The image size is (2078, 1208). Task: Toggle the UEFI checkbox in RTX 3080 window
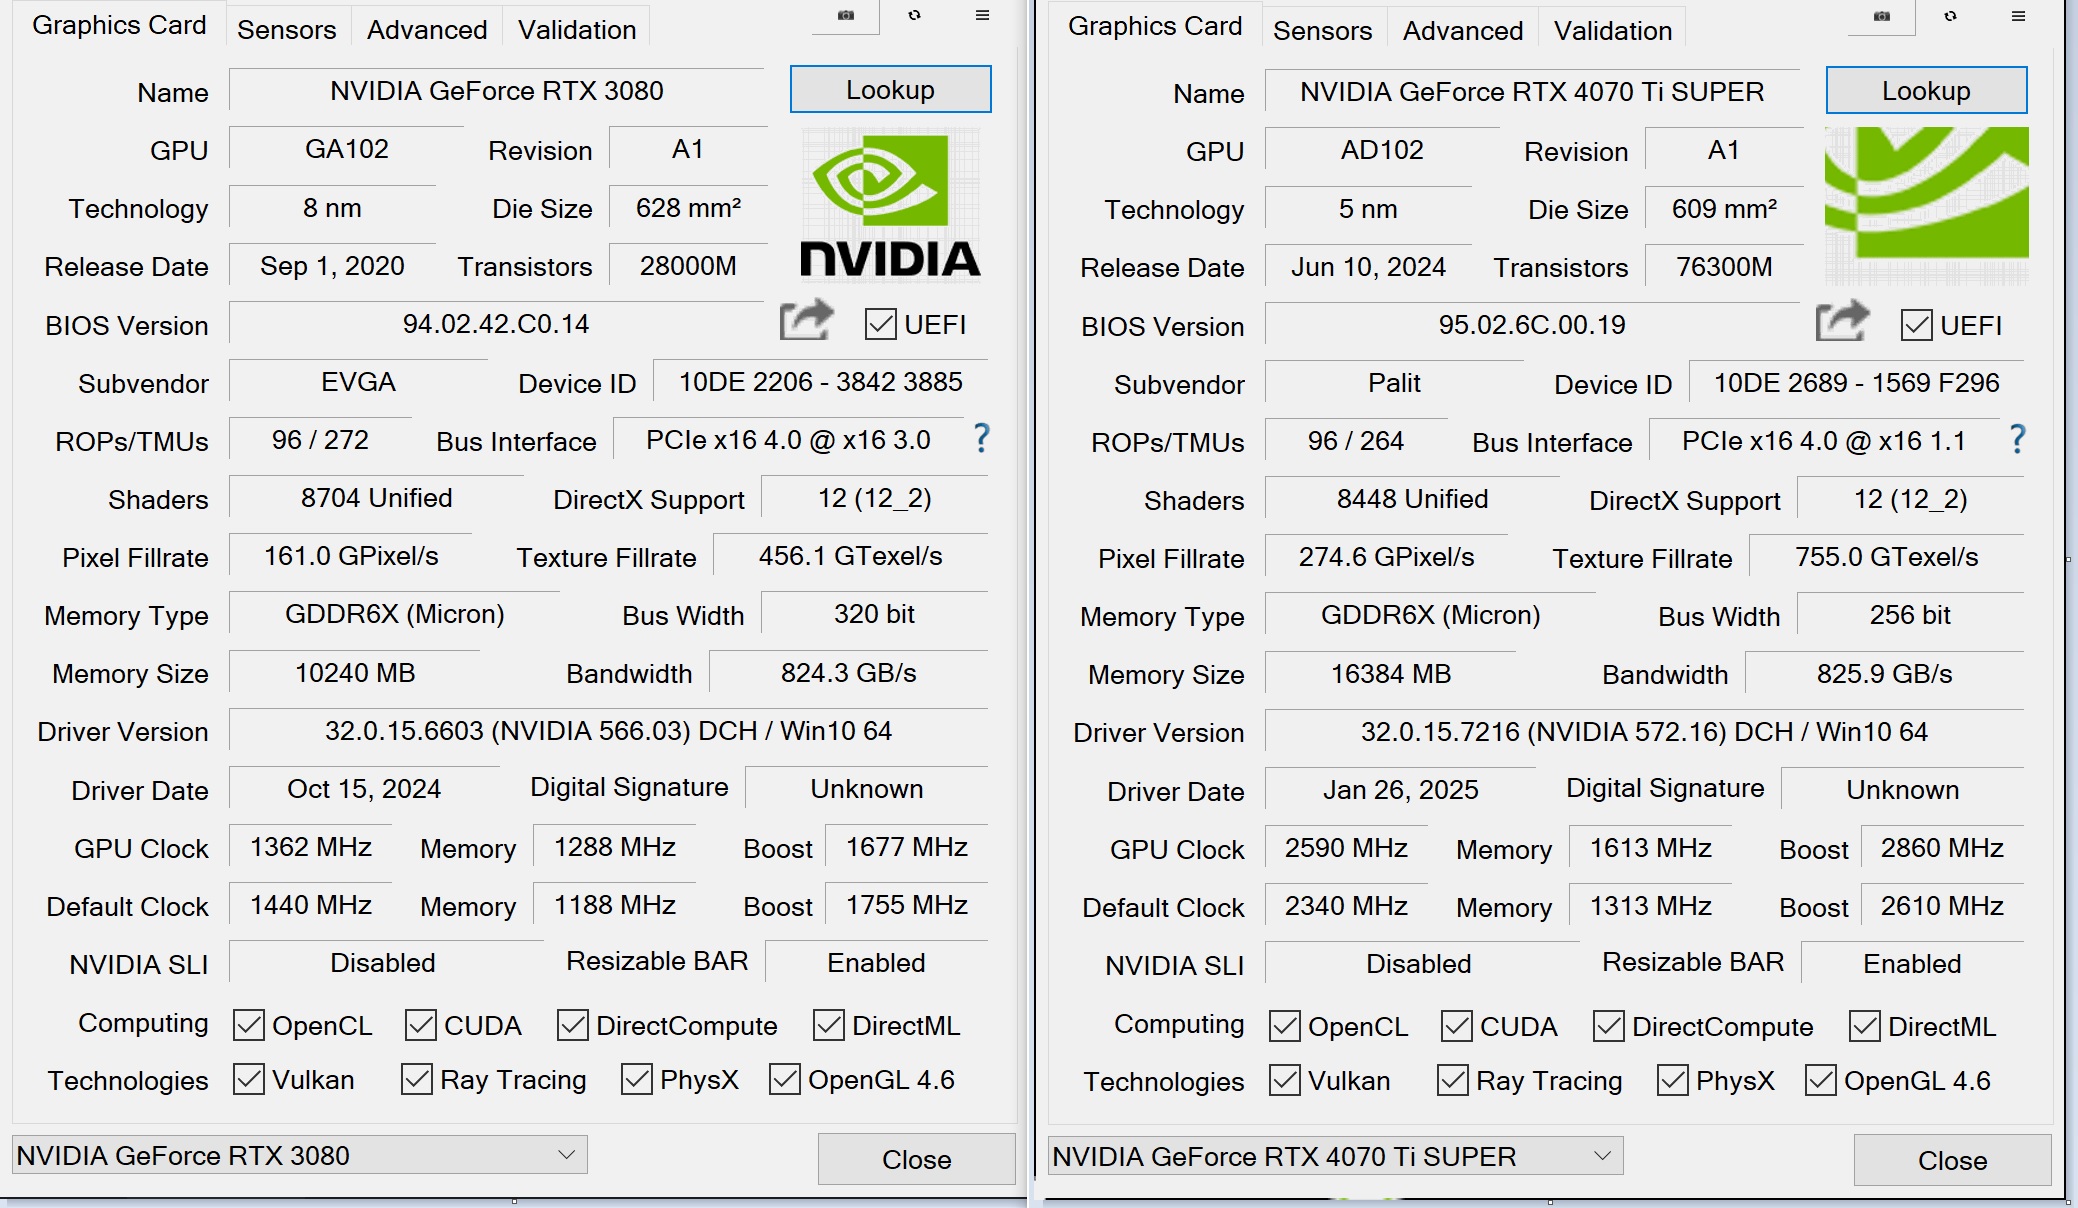point(881,324)
